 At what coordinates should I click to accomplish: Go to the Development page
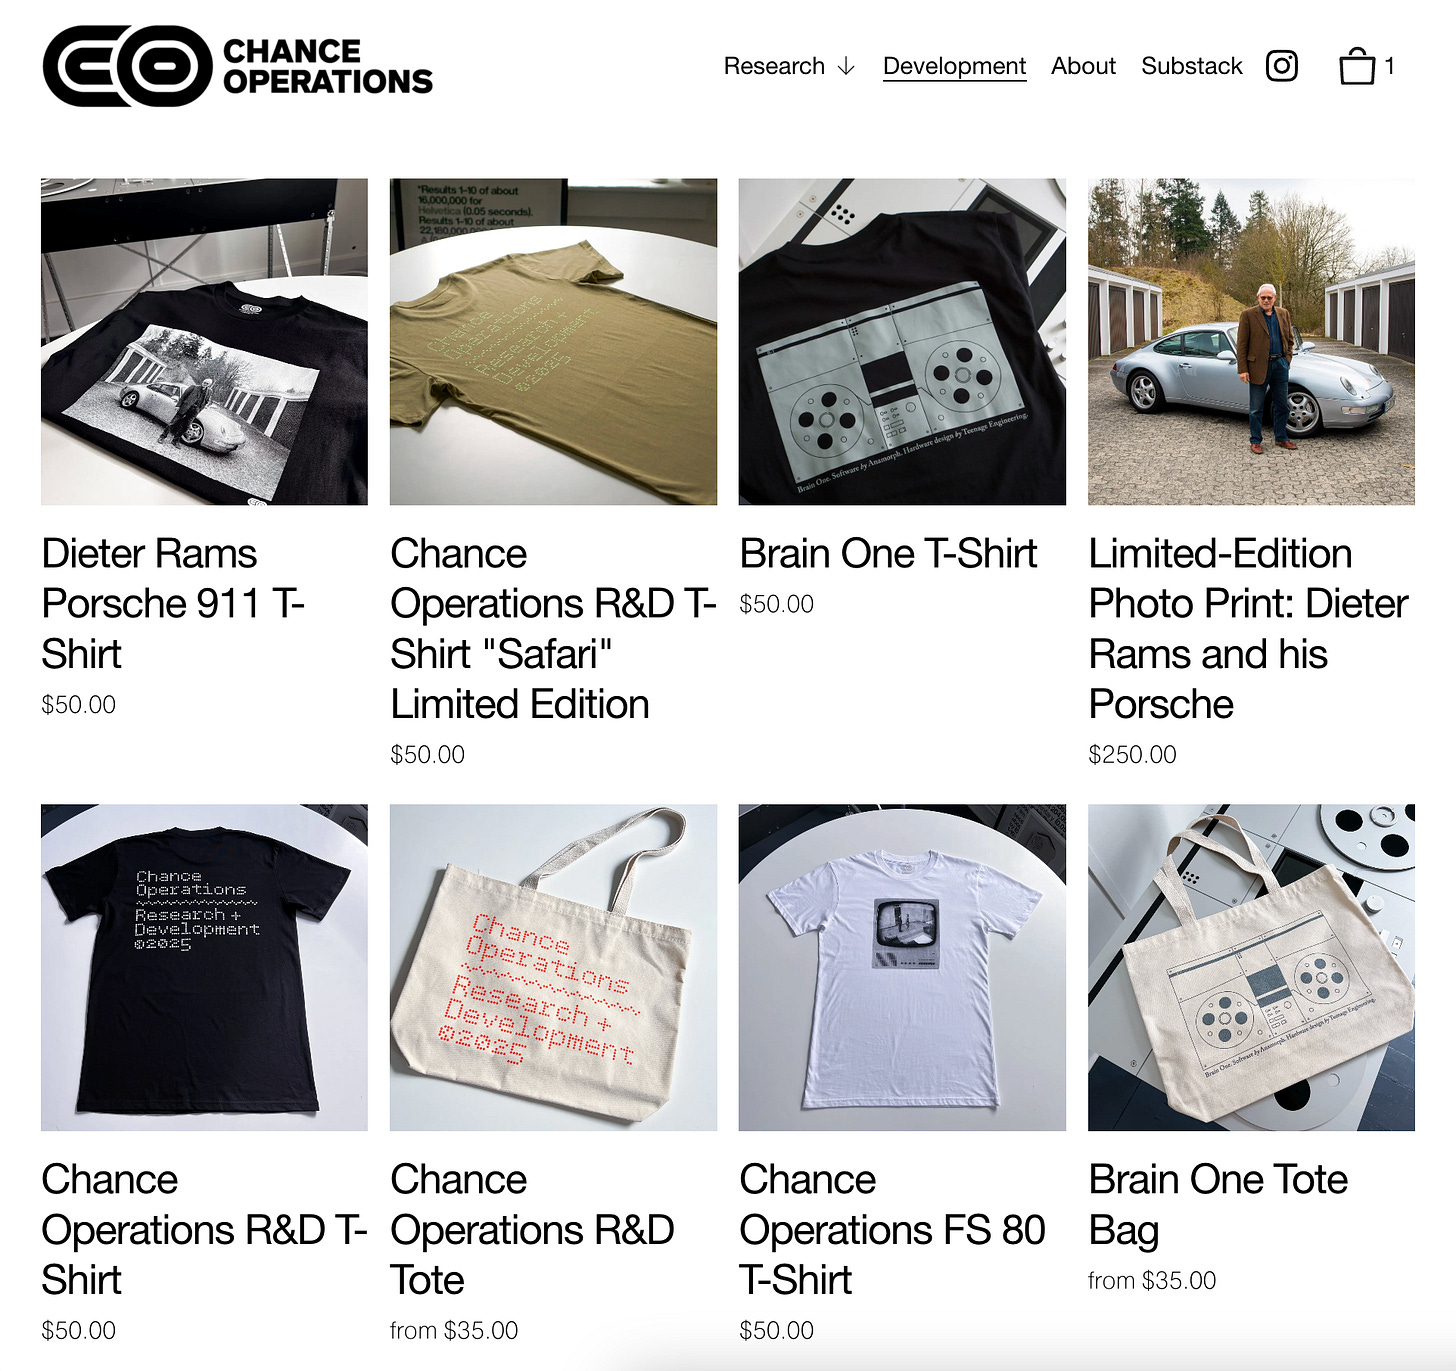point(954,66)
